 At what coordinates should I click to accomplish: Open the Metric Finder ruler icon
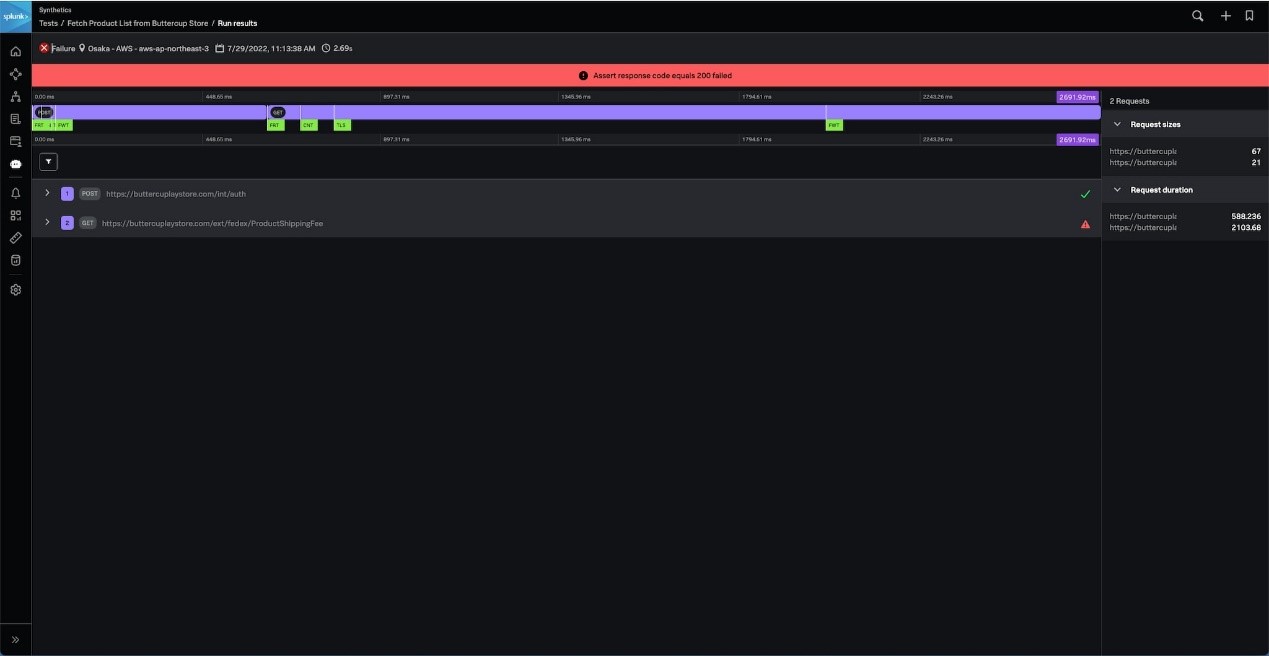point(15,238)
